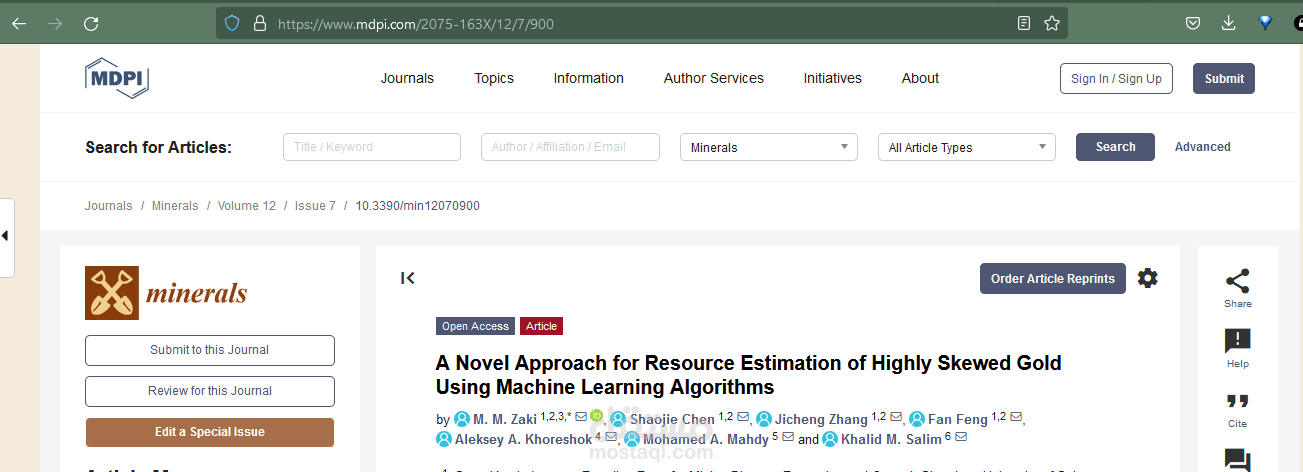Click author name Mohamed A. Mahdy
The width and height of the screenshot is (1303, 472).
pyautogui.click(x=706, y=439)
